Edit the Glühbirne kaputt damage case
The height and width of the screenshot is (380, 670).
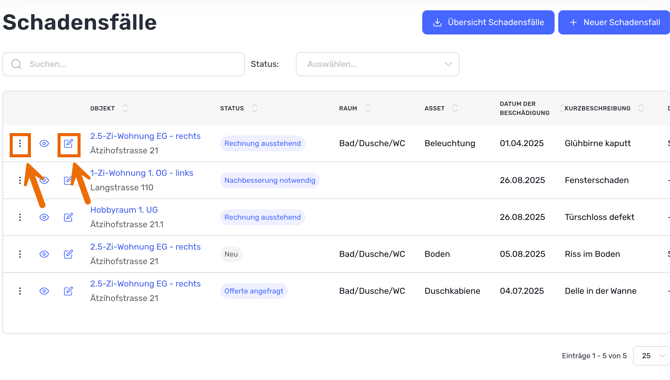pyautogui.click(x=68, y=144)
